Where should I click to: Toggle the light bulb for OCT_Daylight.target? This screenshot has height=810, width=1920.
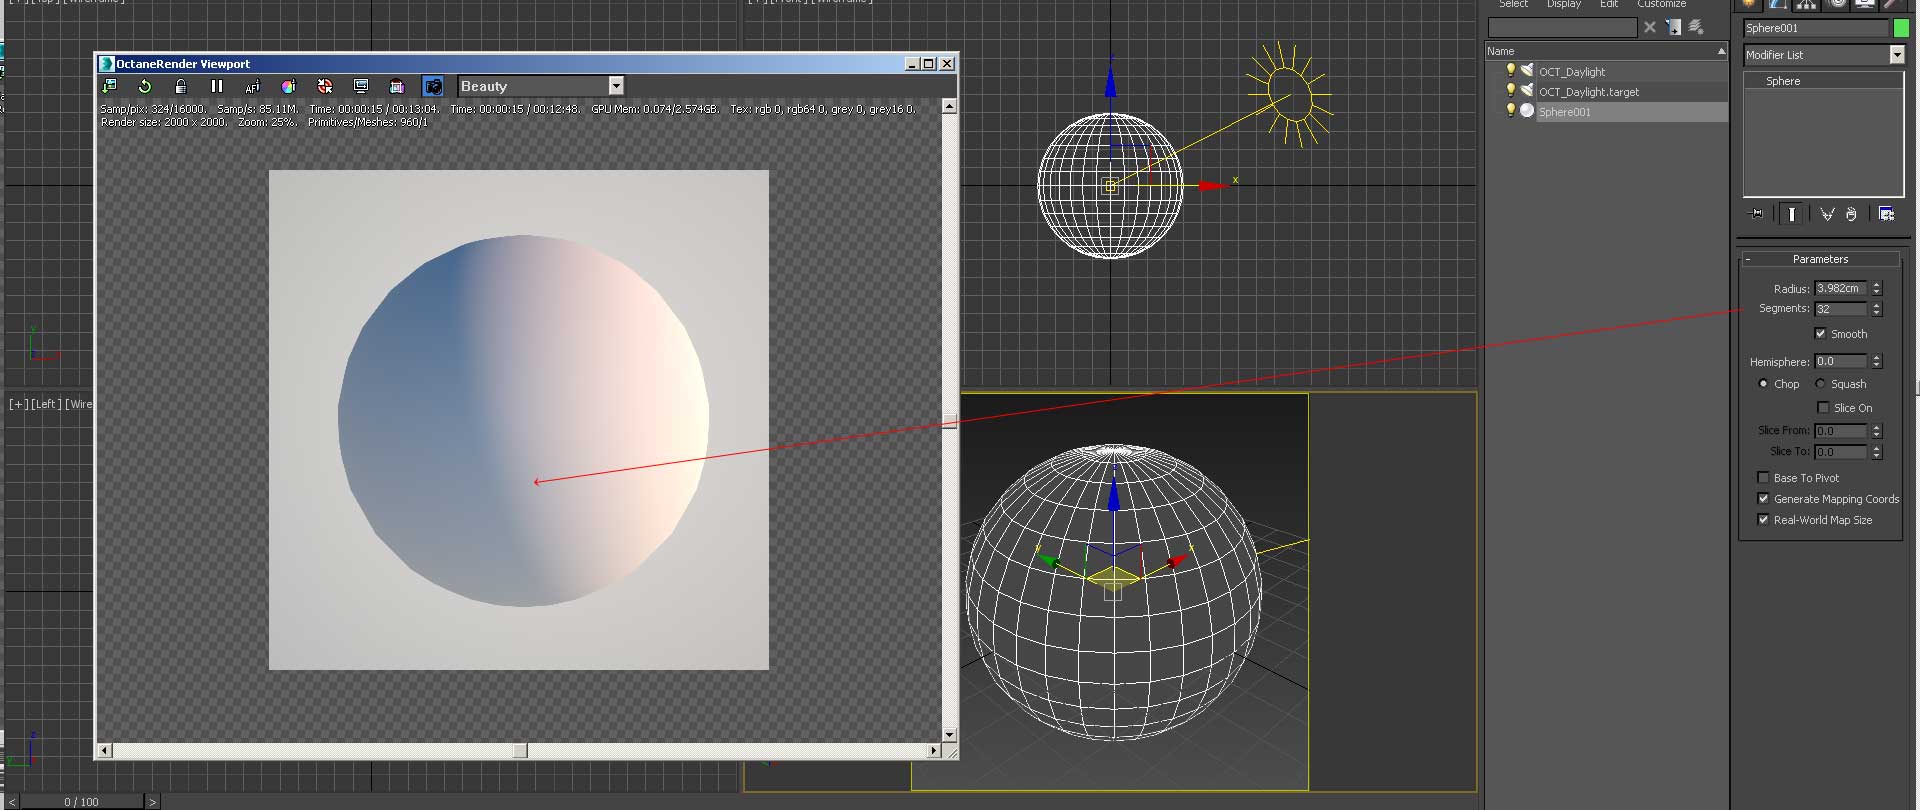pyautogui.click(x=1510, y=90)
